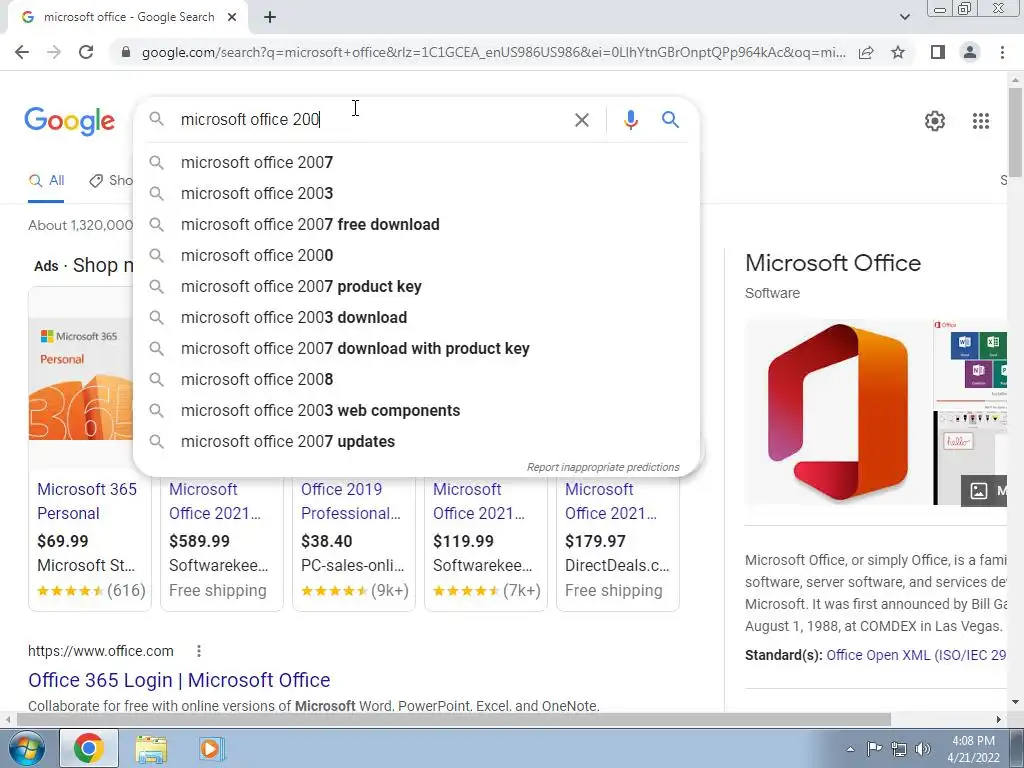Open the tab search dropdown arrow
The width and height of the screenshot is (1024, 768).
coord(904,18)
